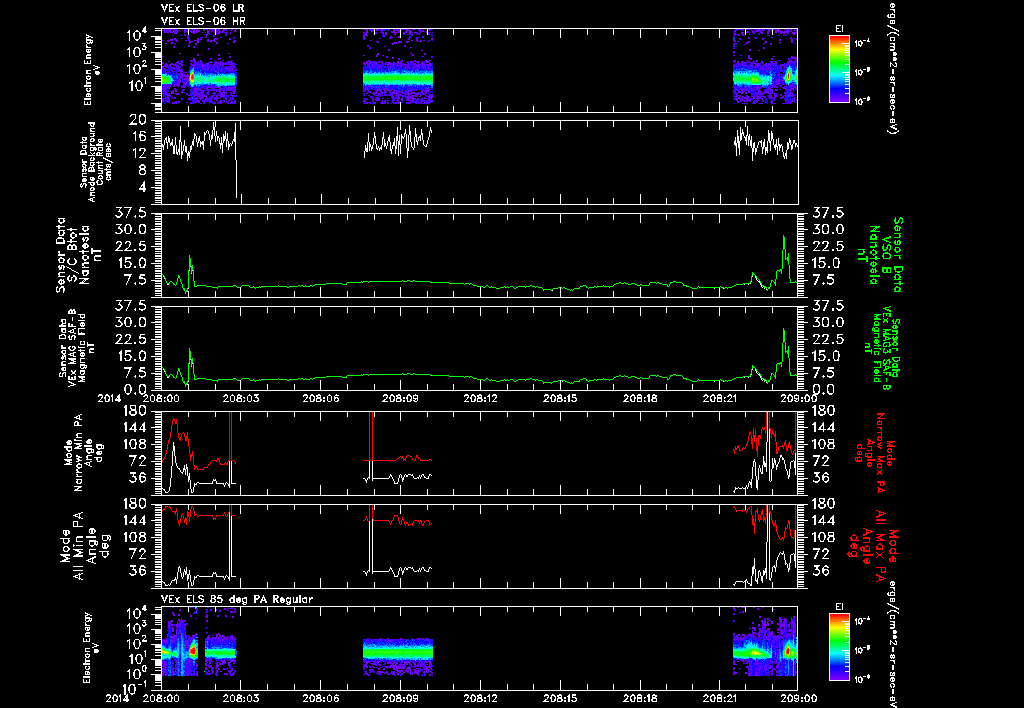Click the '208:00' tick on middle time axis
Image resolution: width=1024 pixels, height=708 pixels.
coord(161,398)
